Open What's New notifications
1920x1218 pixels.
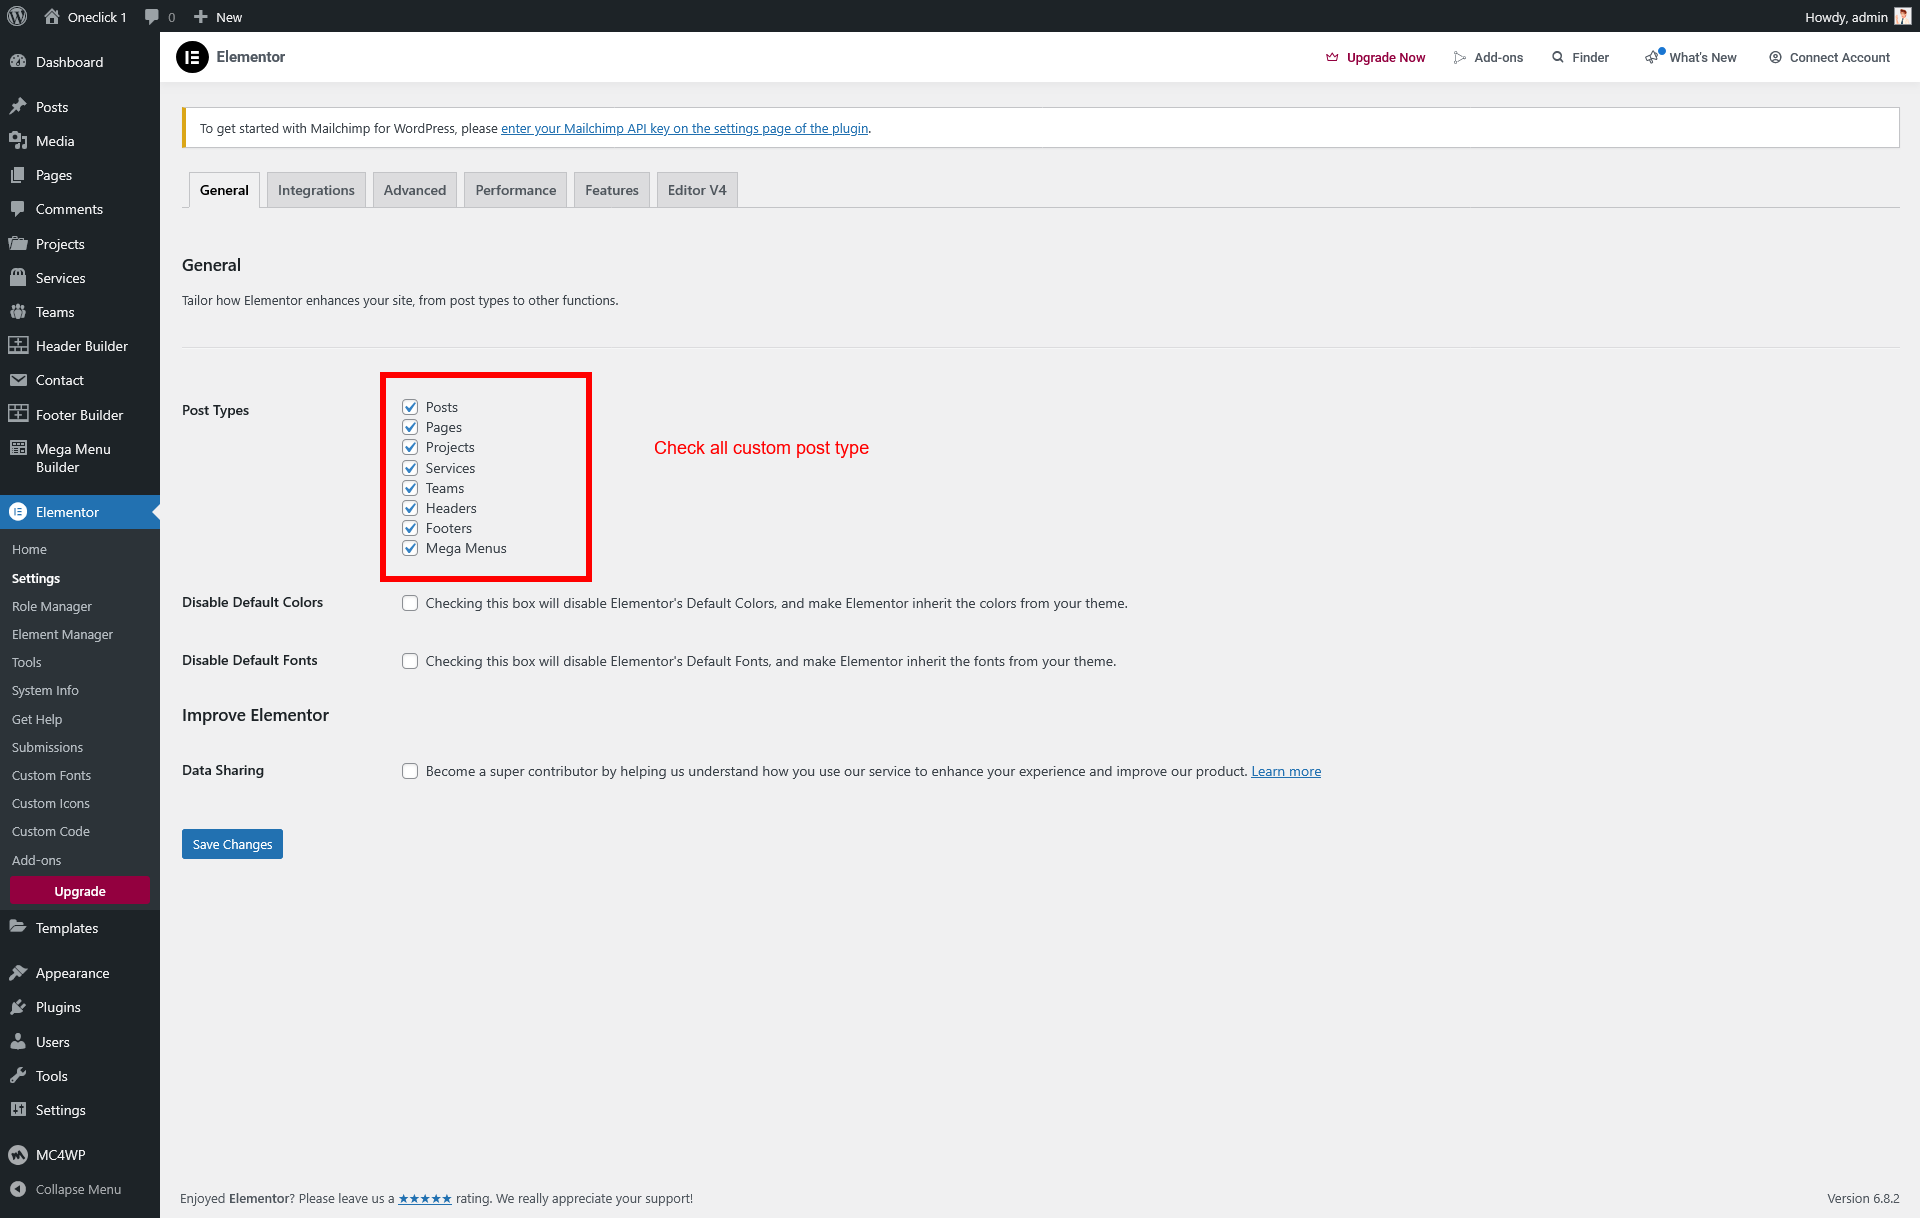pyautogui.click(x=1691, y=57)
